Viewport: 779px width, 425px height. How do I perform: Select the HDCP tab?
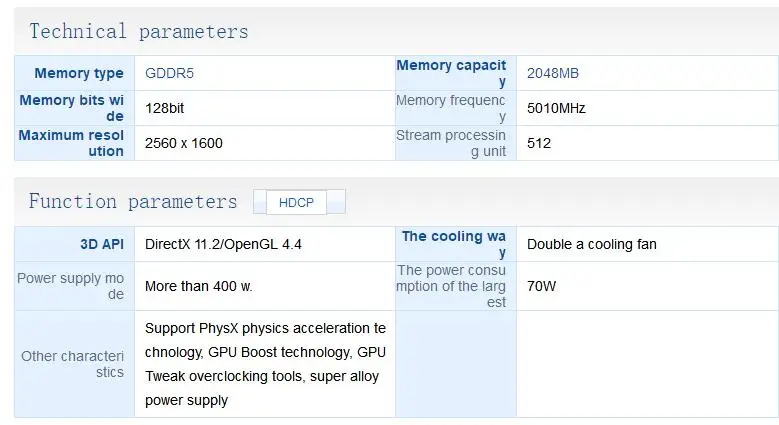coord(296,202)
